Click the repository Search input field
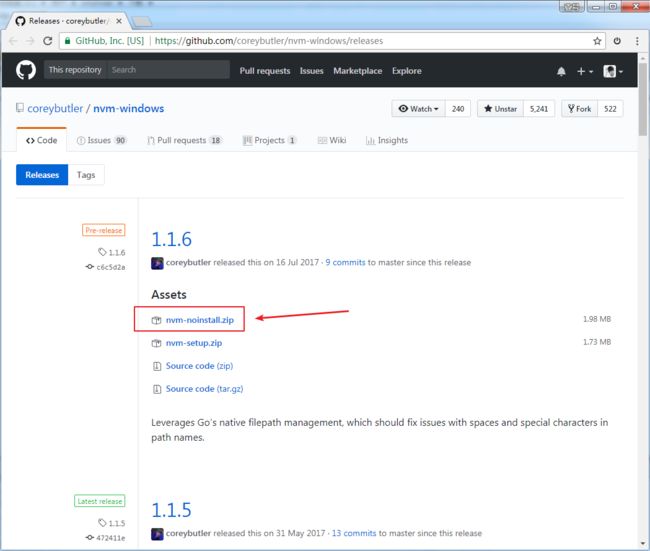 tap(168, 70)
